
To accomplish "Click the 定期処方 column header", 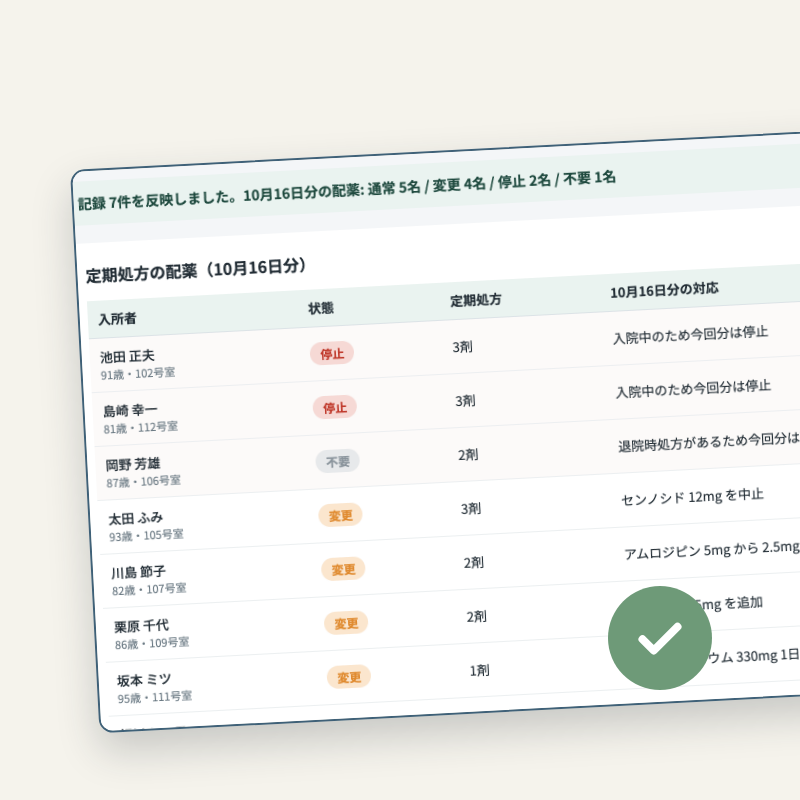I will click(x=476, y=300).
